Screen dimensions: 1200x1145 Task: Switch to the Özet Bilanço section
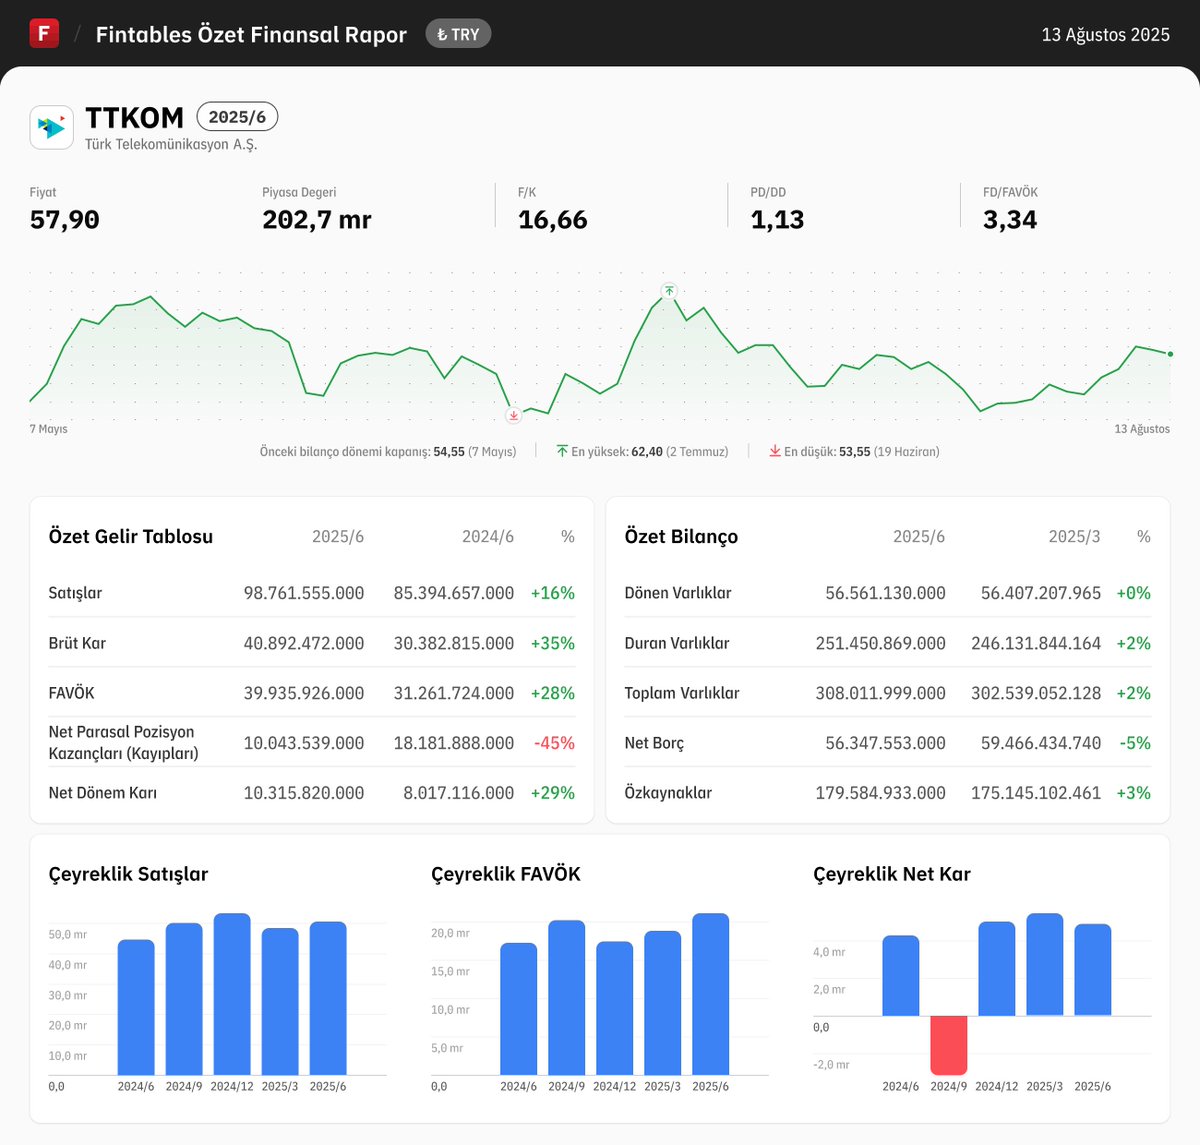(680, 536)
